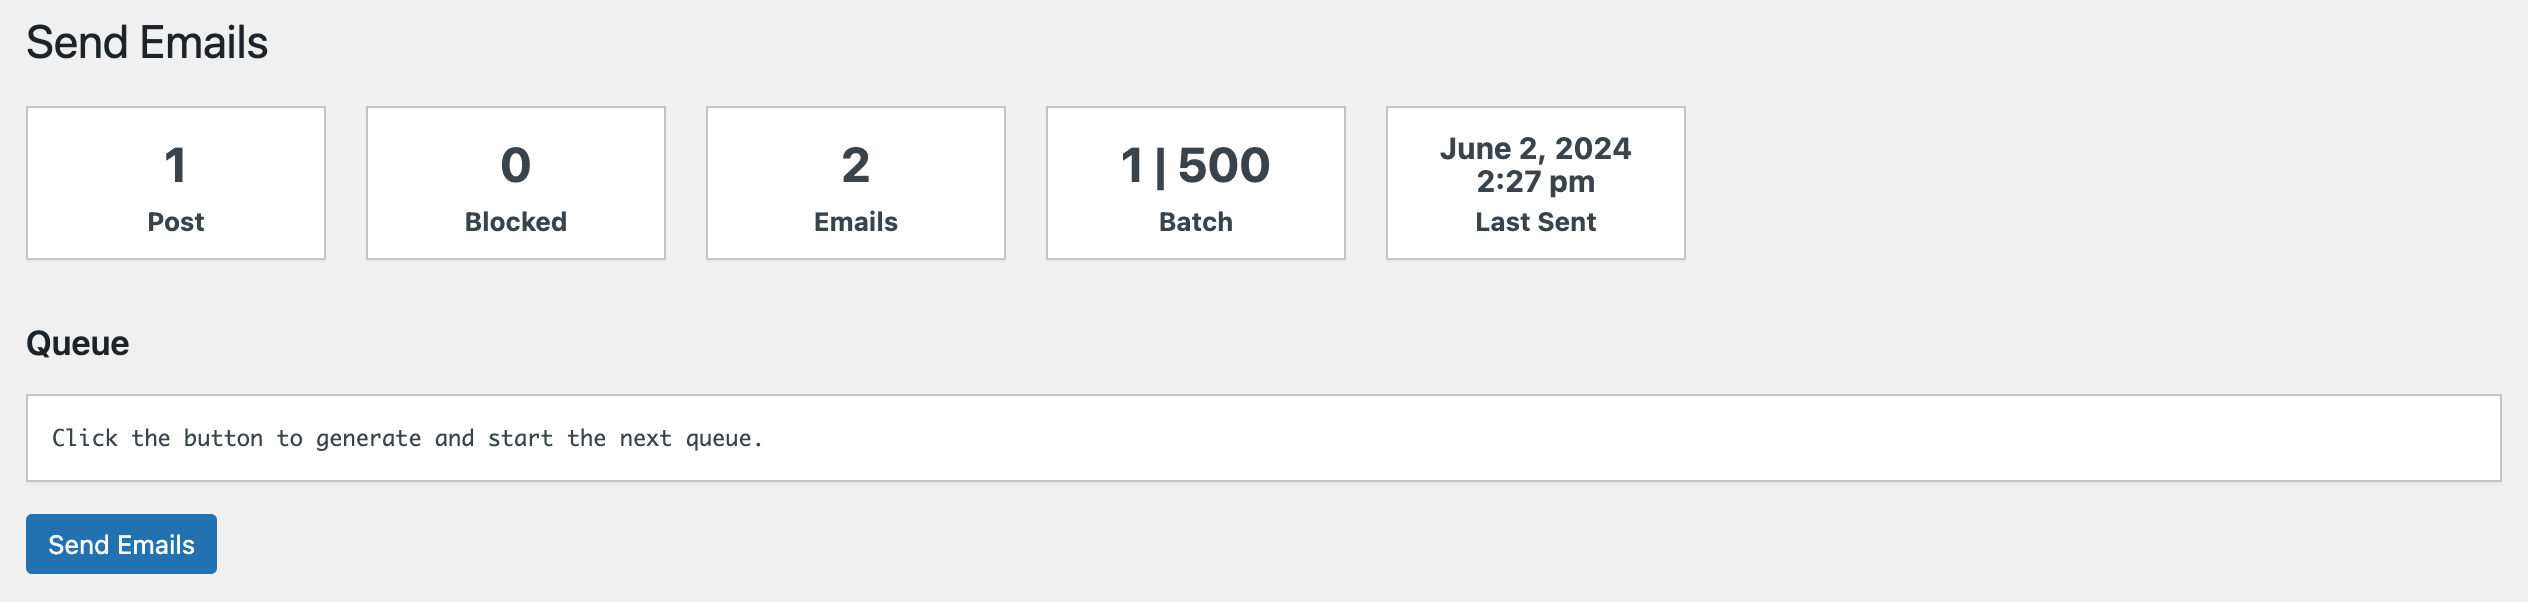Select the Blocked stat card
2528x602 pixels.
(516, 183)
